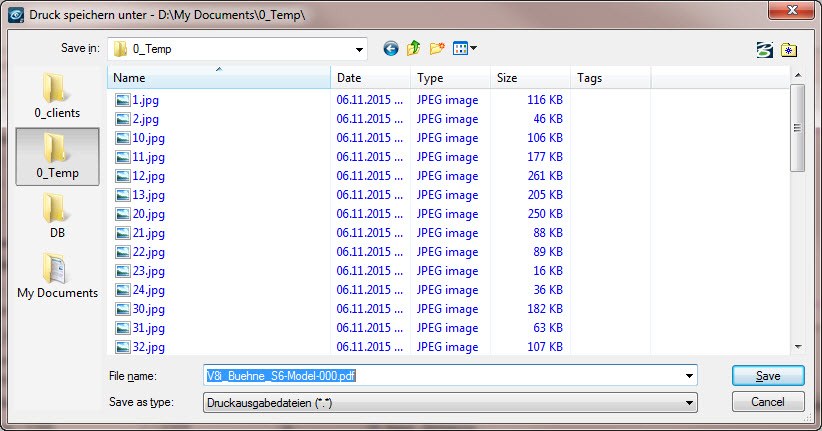Open the 0_clients folder shortcut
The height and width of the screenshot is (431, 822).
(57, 96)
